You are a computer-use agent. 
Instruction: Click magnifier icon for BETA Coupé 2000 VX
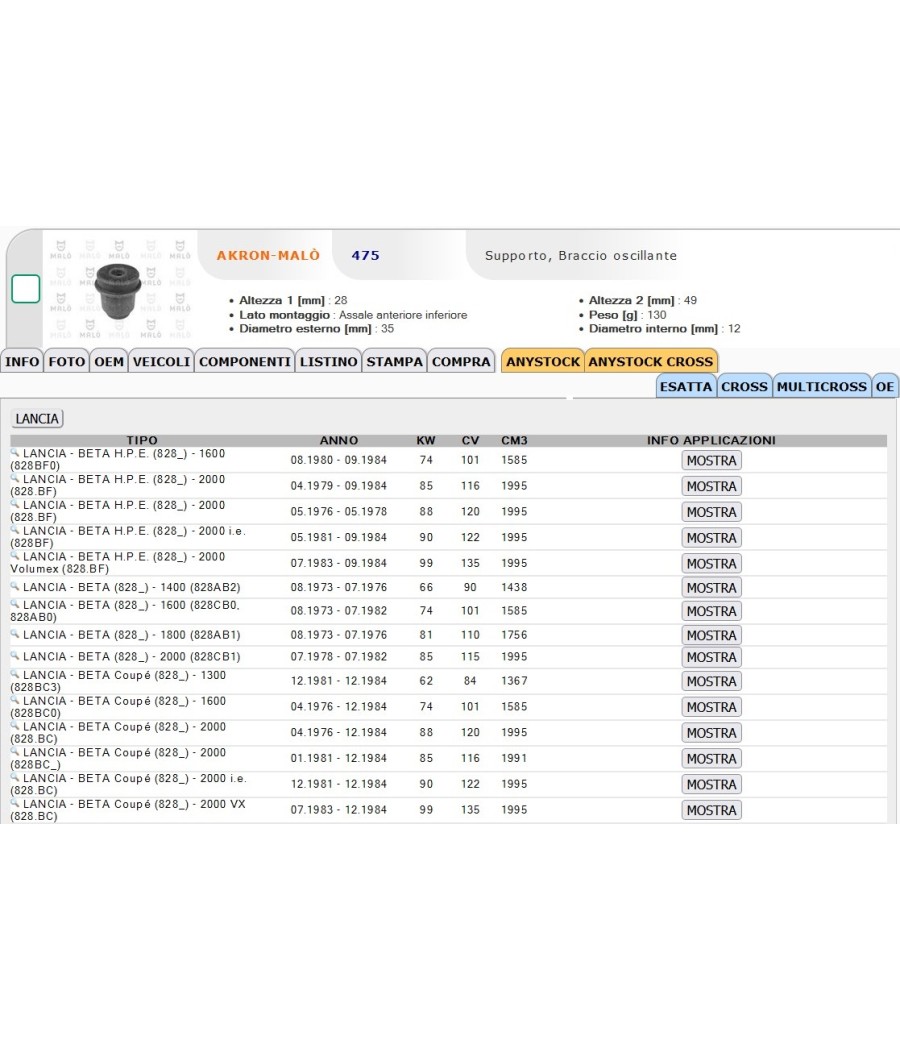[15, 803]
